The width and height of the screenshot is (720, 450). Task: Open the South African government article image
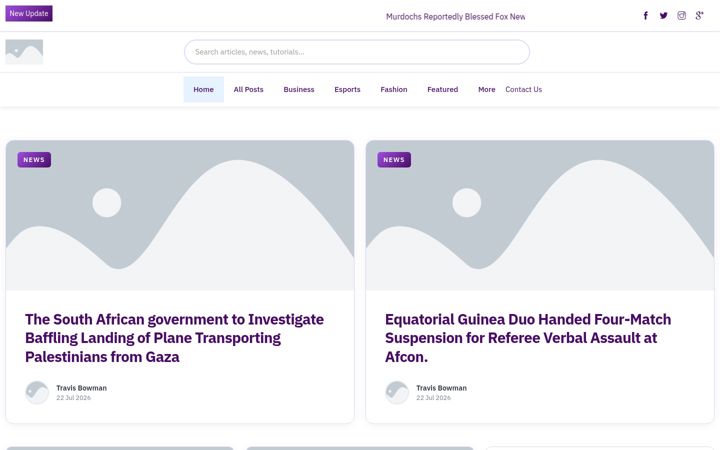180,215
